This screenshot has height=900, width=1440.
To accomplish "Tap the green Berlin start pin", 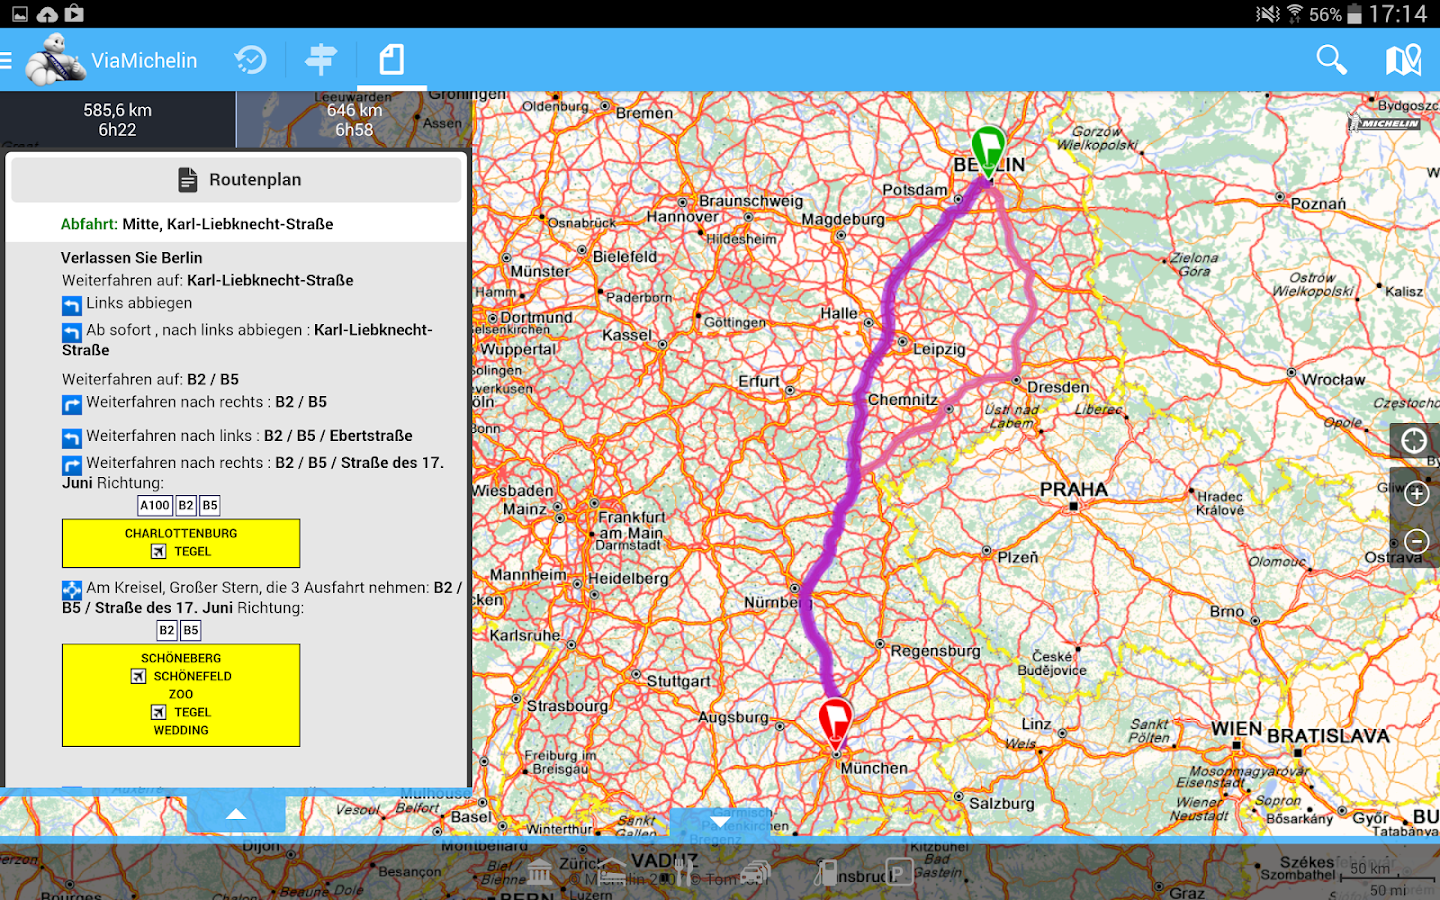I will click(x=988, y=152).
